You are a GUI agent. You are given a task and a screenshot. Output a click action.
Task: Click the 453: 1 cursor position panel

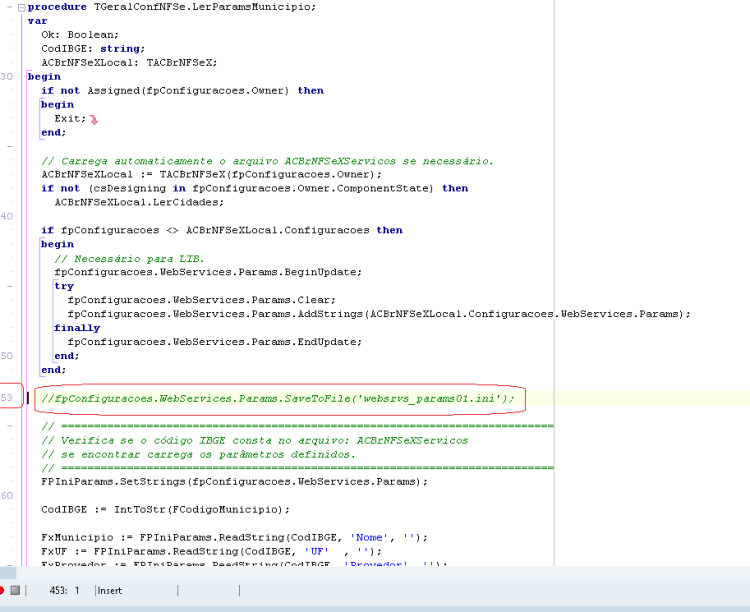tap(65, 591)
